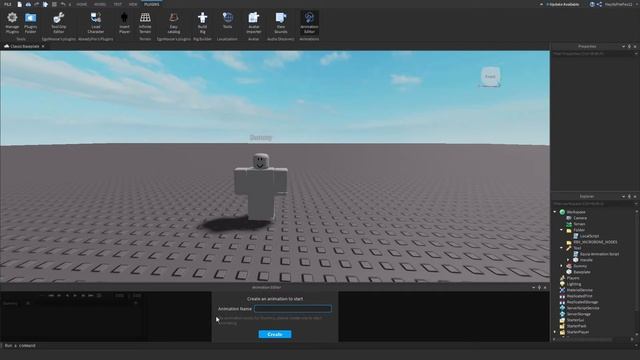Collapse the Folder node in Explorer
The image size is (640, 360).
point(561,230)
